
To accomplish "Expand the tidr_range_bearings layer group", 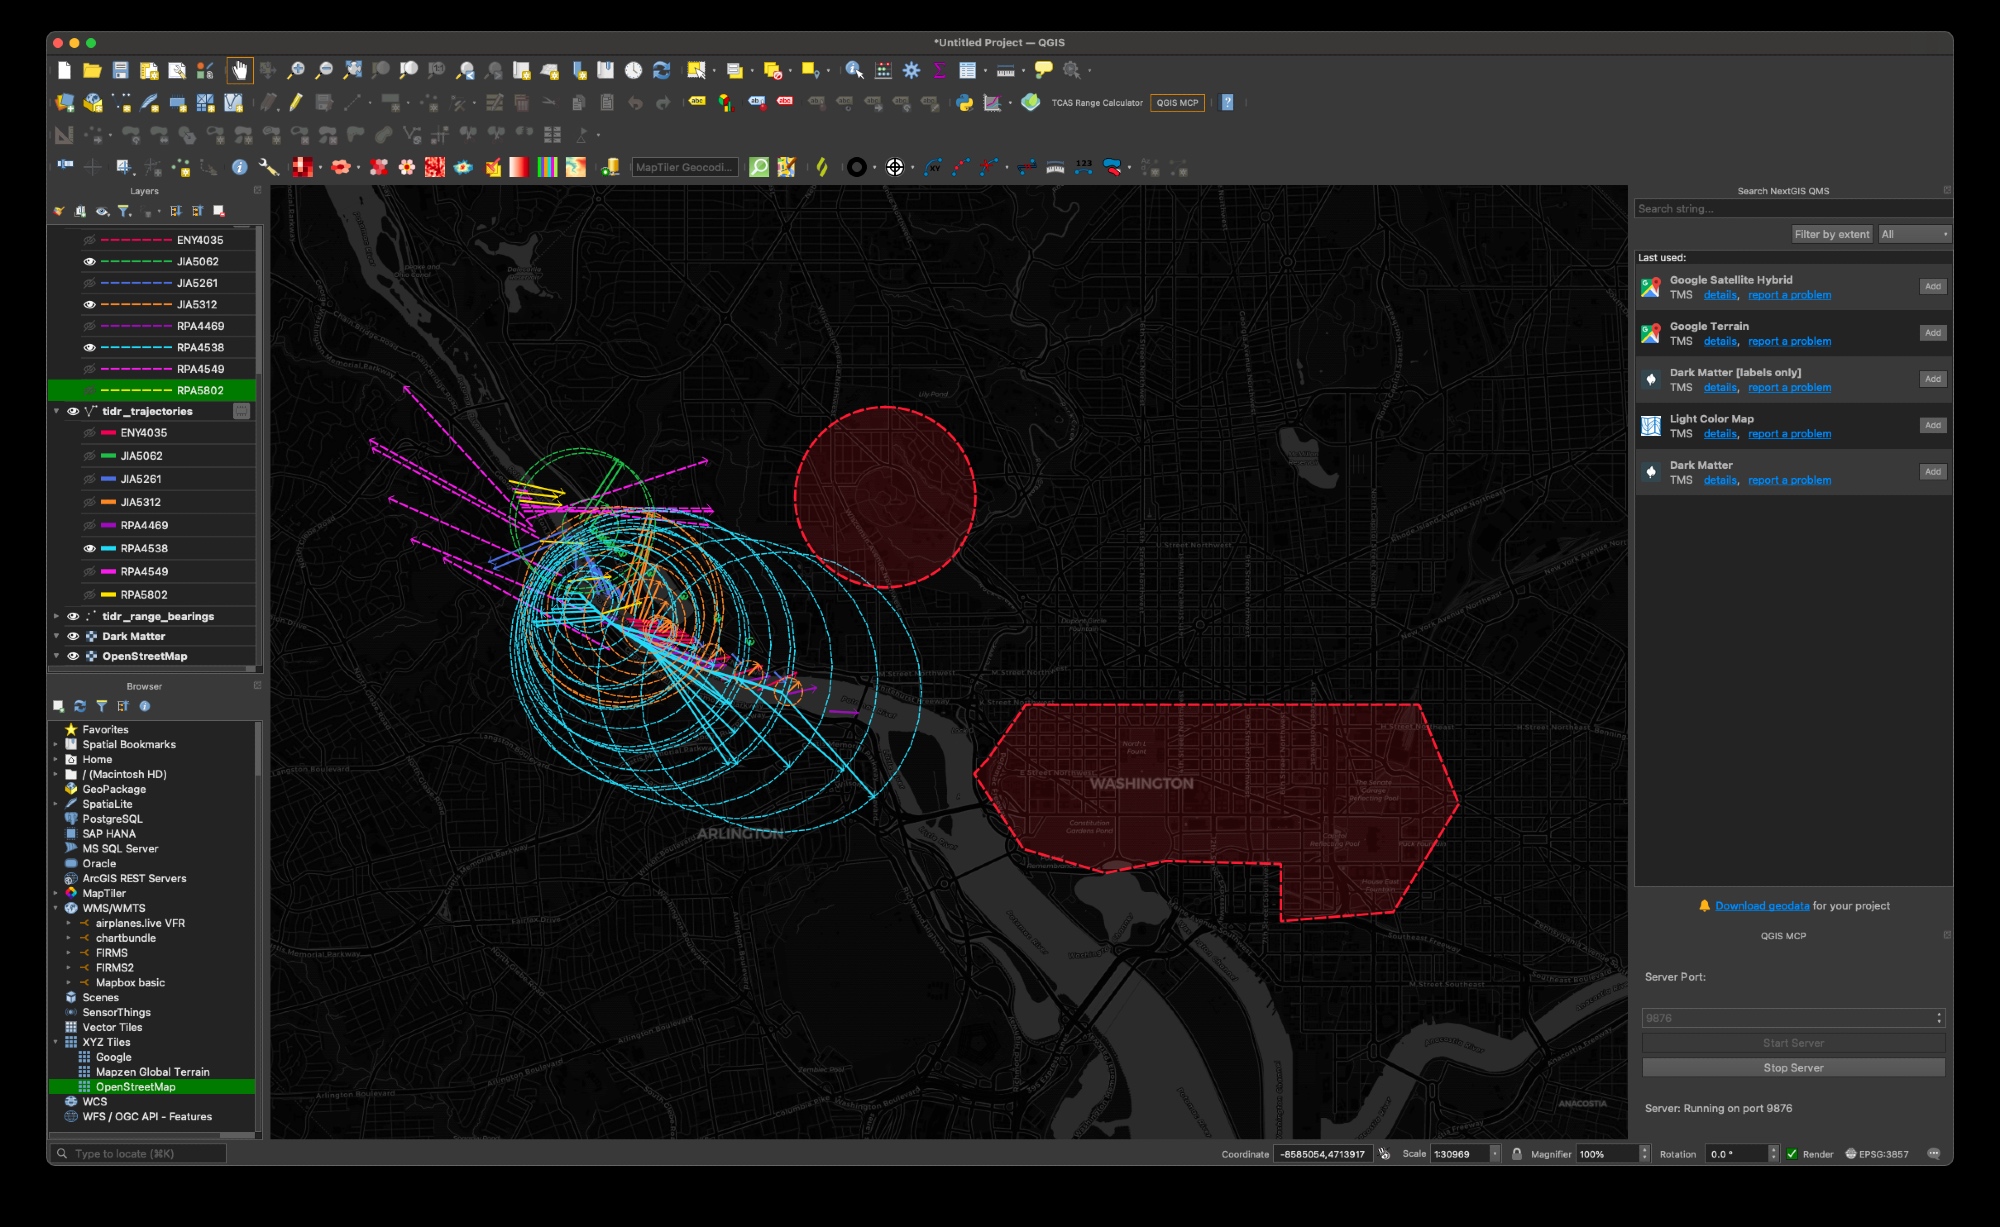I will click(57, 616).
